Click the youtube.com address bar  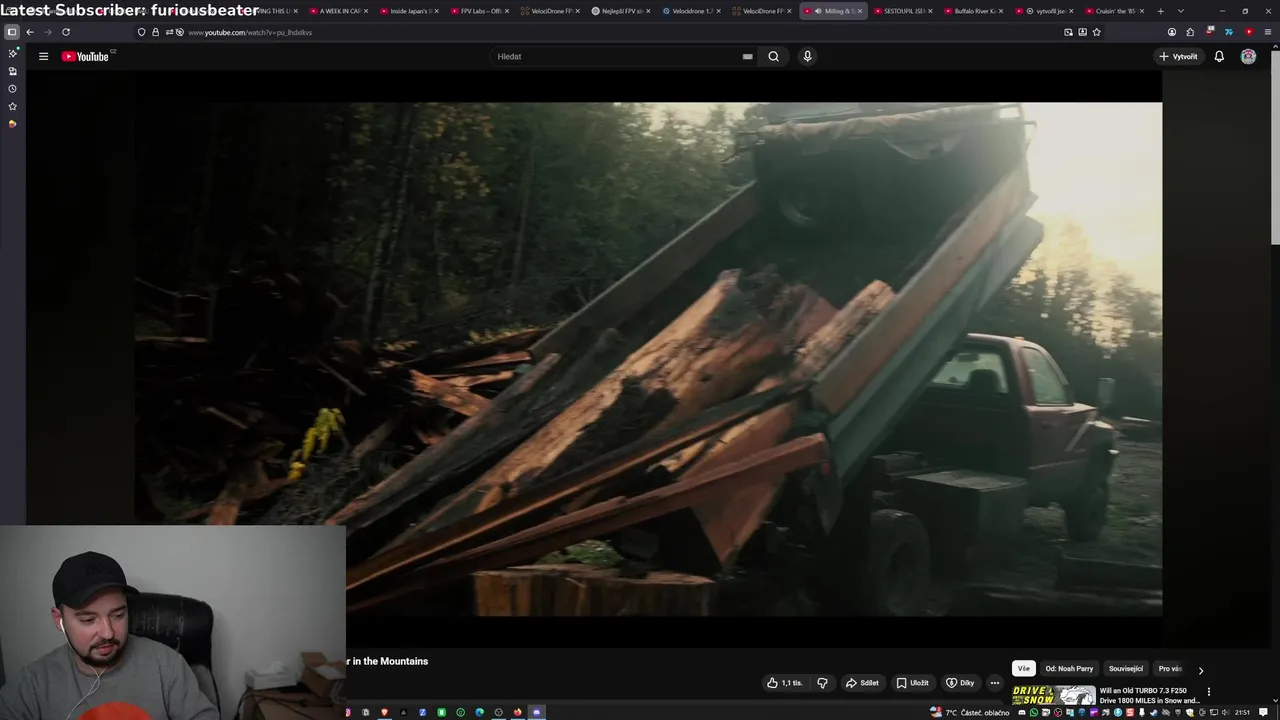tap(620, 32)
